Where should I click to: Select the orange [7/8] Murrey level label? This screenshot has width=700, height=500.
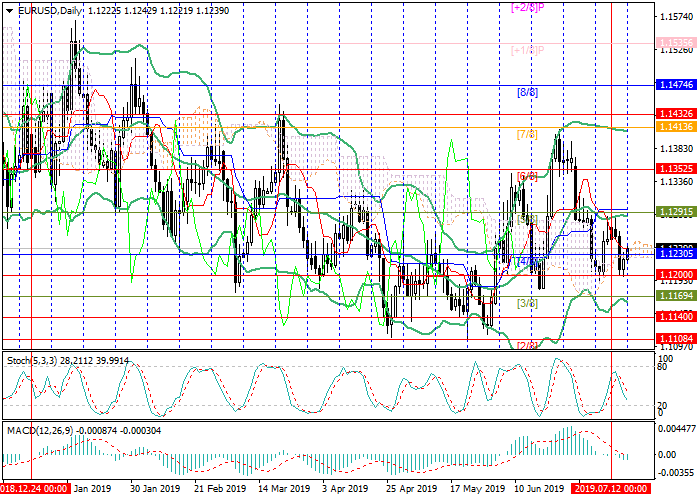tap(527, 134)
